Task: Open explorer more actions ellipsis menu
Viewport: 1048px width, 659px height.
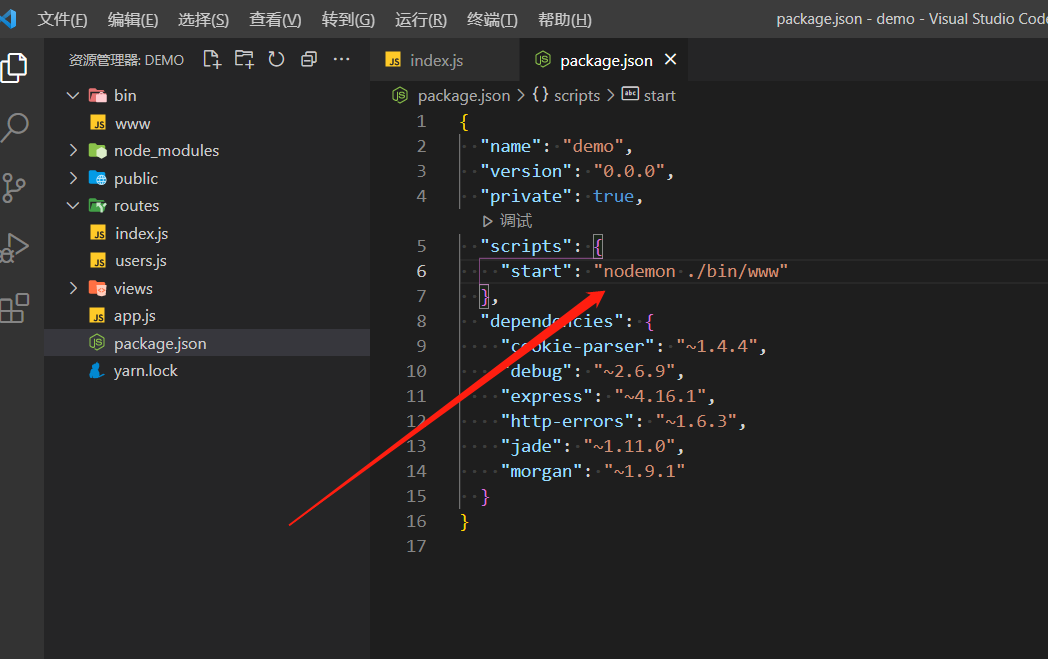Action: point(342,59)
